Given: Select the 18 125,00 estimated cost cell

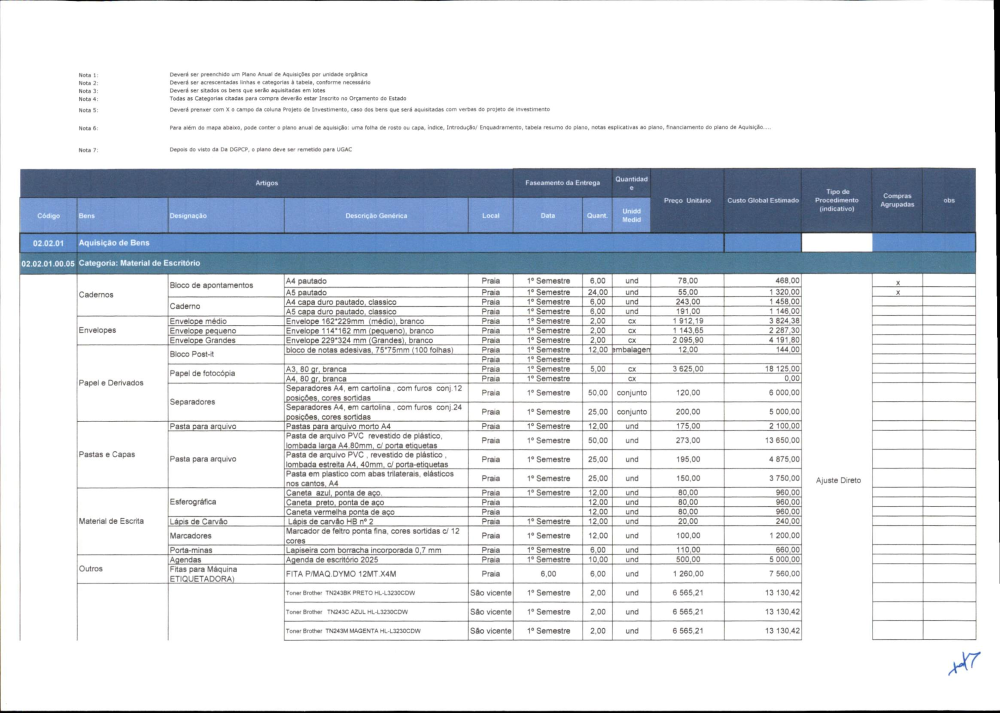Looking at the screenshot, I should coord(779,369).
